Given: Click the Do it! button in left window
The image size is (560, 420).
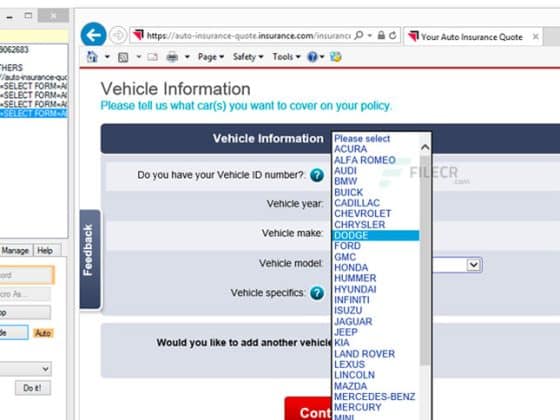Looking at the screenshot, I should click(32, 388).
